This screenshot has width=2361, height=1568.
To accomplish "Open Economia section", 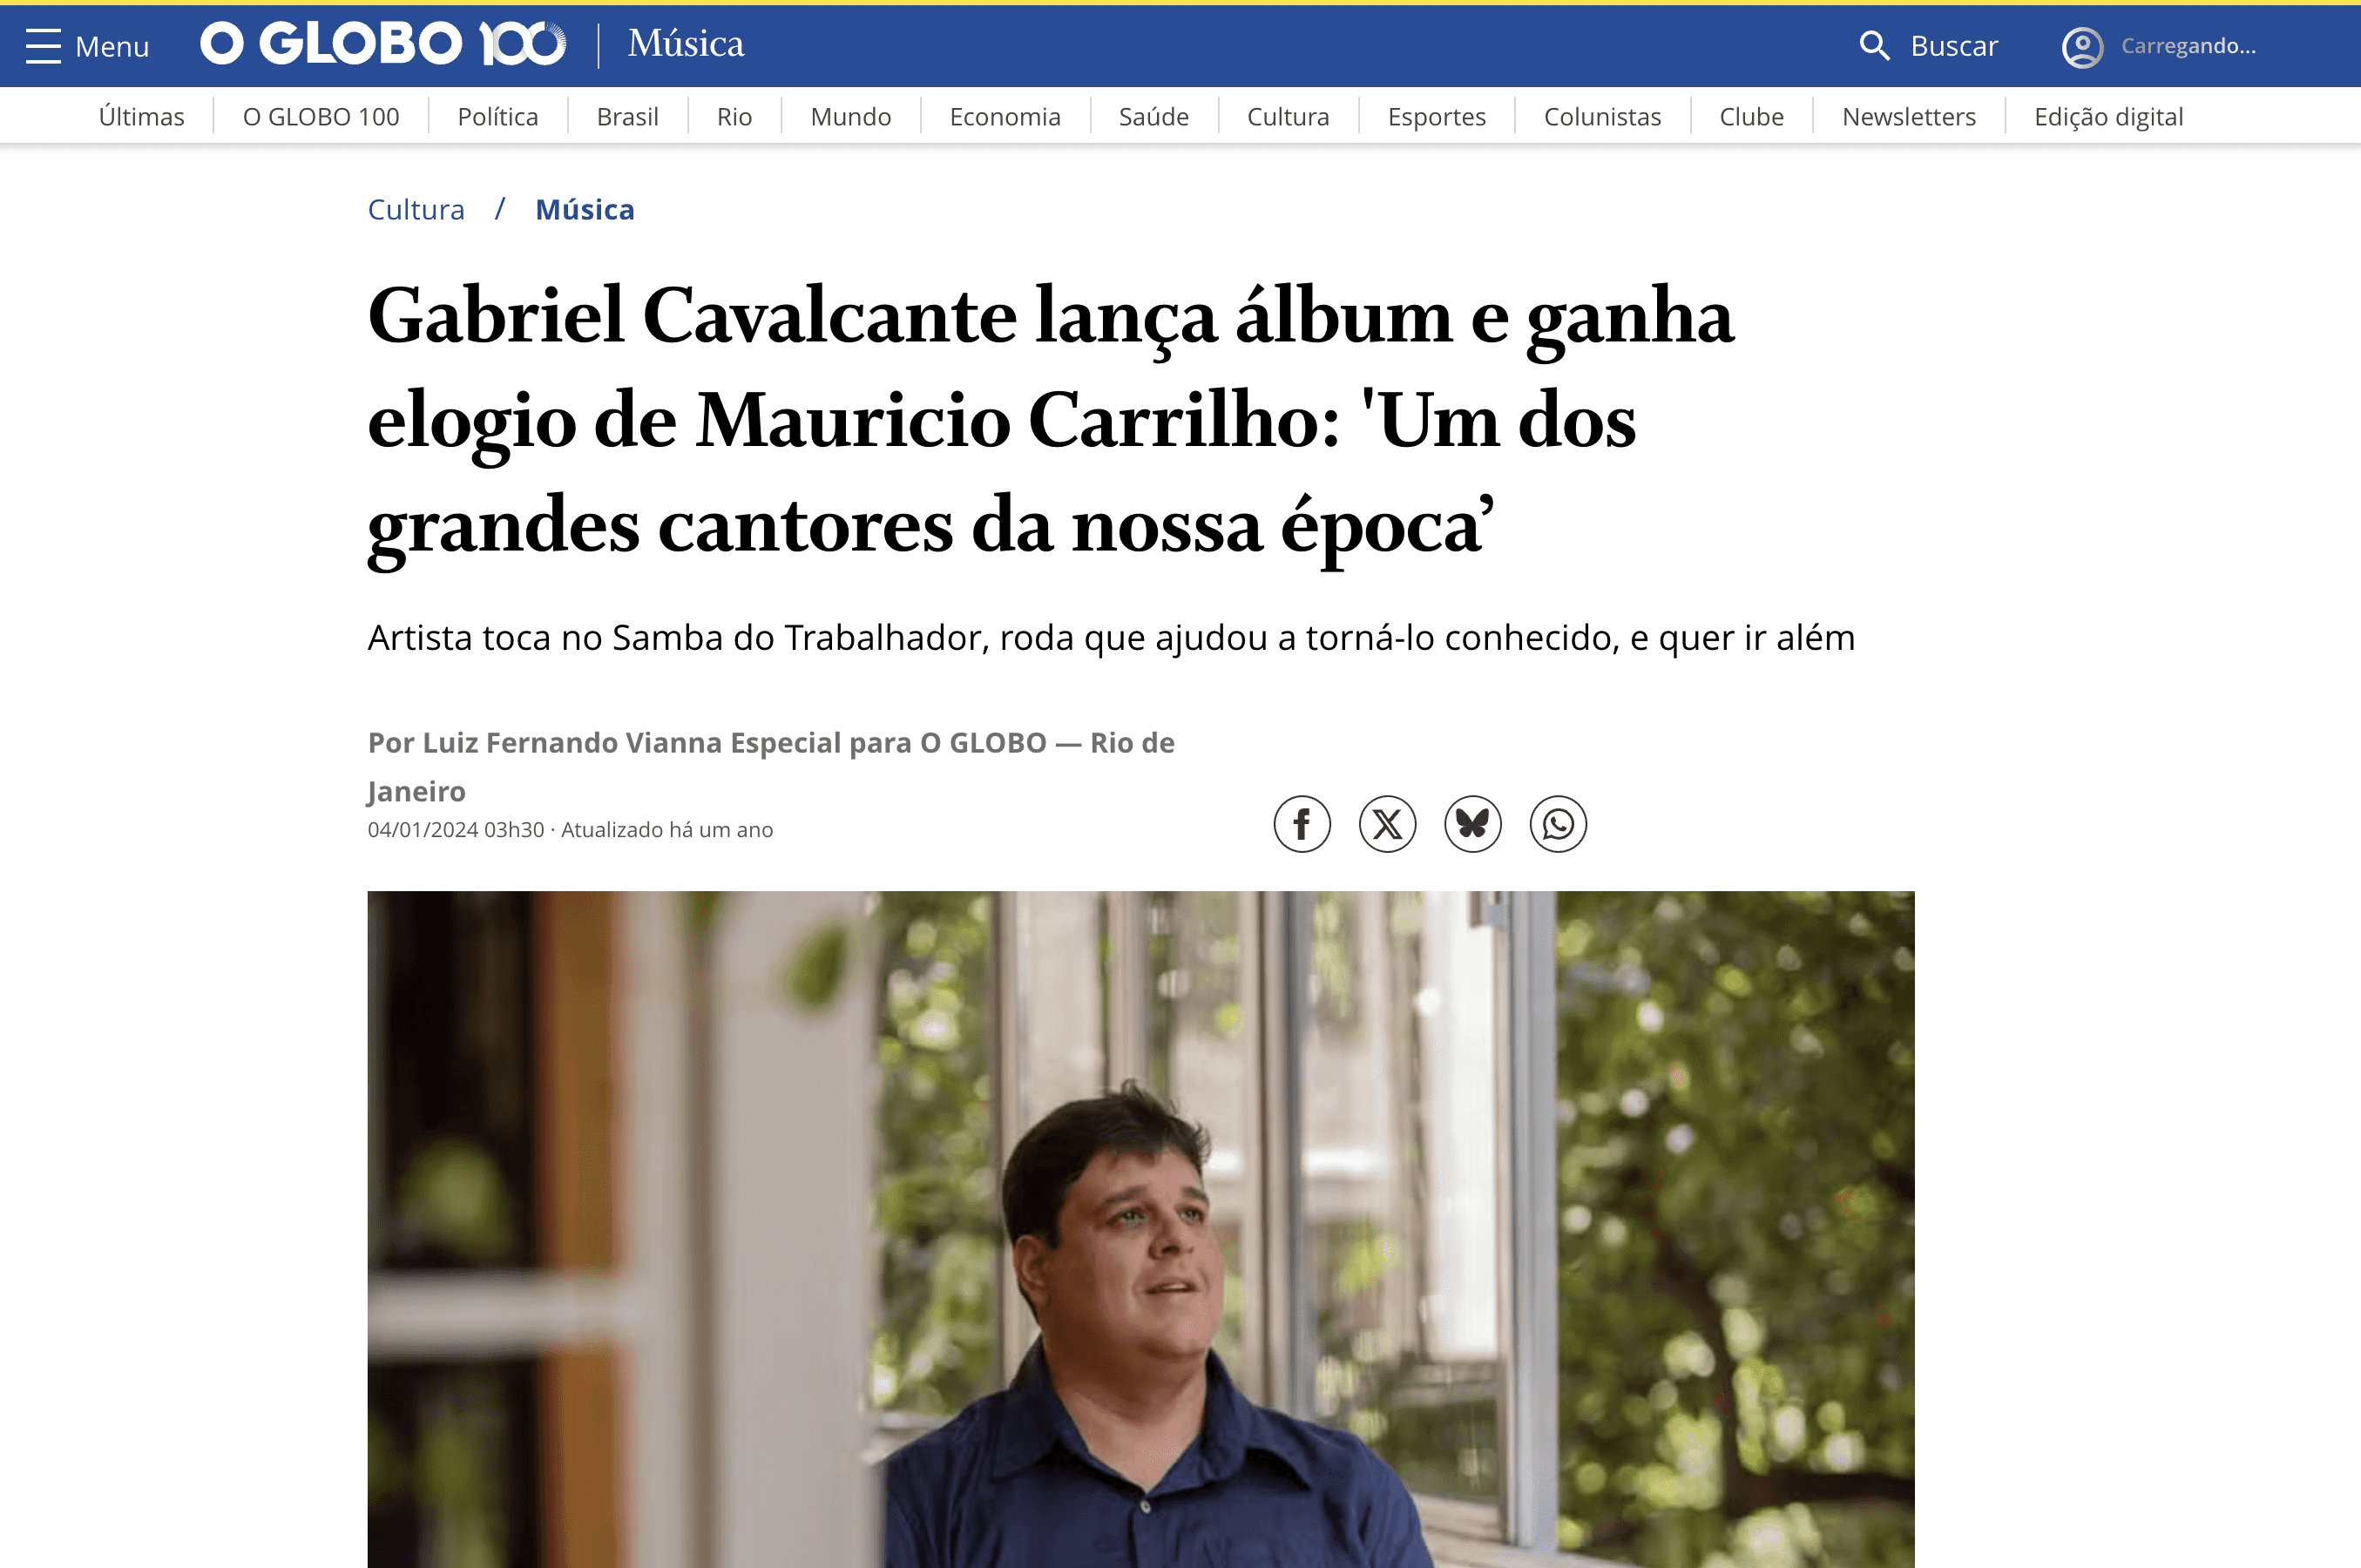I will point(1004,117).
